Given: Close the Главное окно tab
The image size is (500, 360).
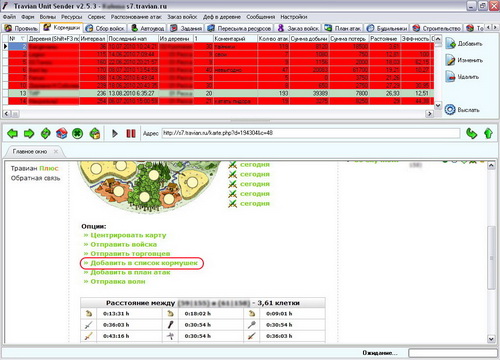Looking at the screenshot, I should click(x=56, y=151).
